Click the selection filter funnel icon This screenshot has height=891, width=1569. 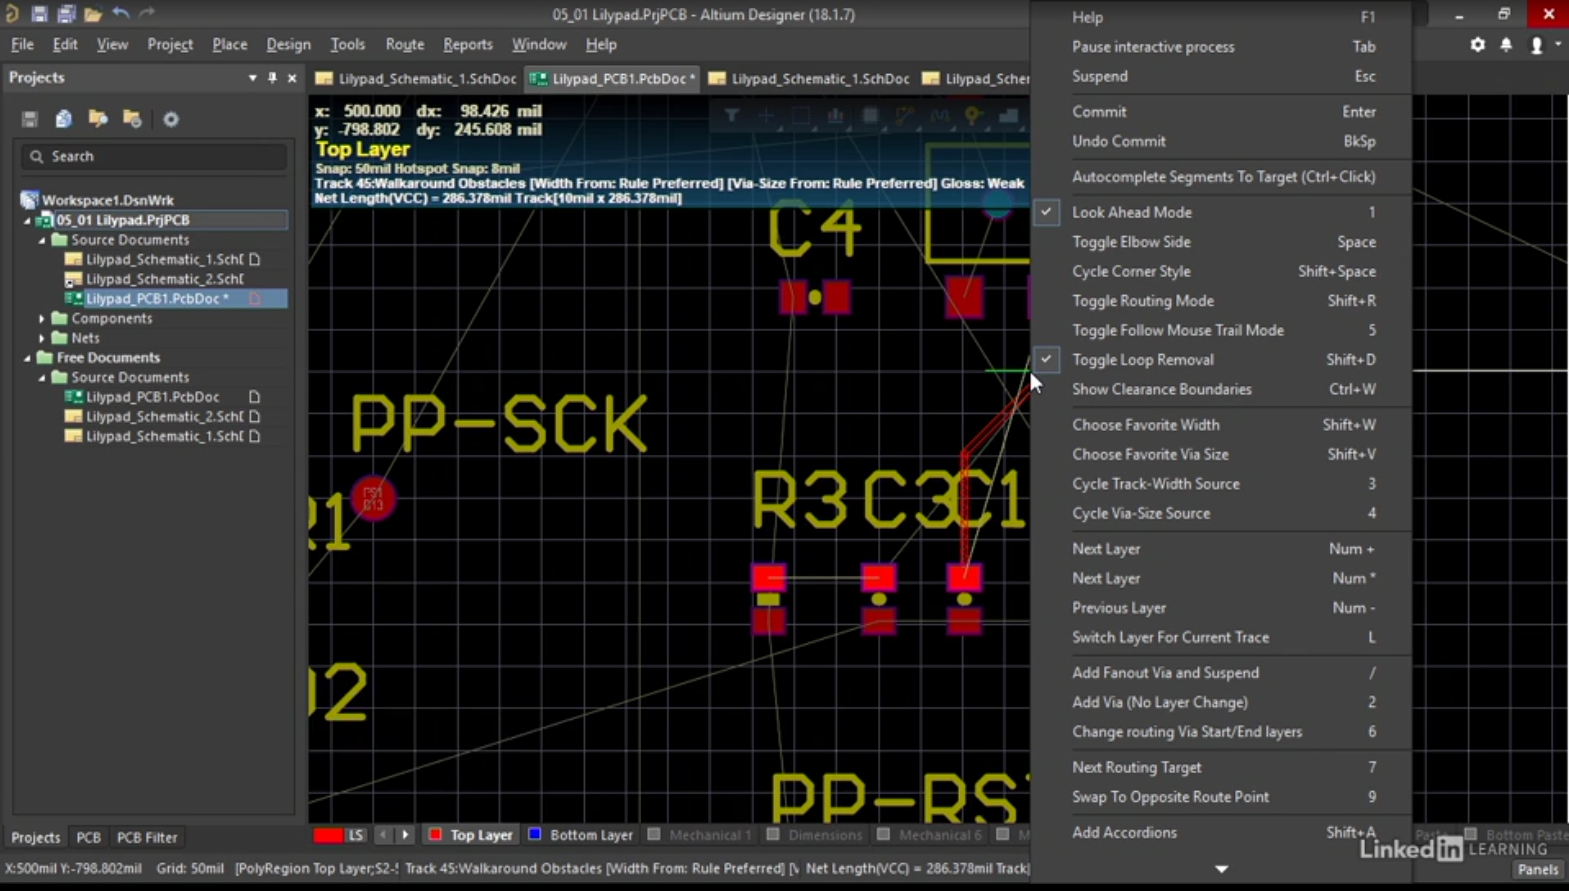pos(732,116)
